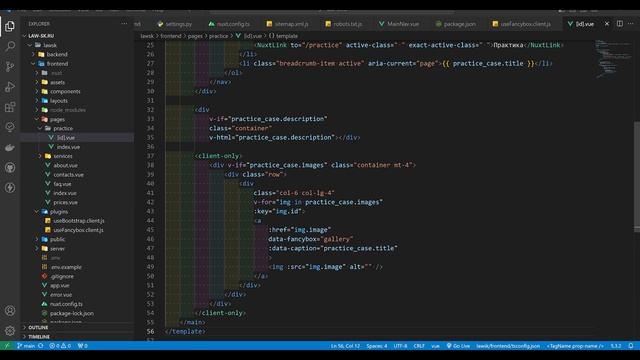
Task: Switch to the useFancybox.client.js tab
Action: click(x=521, y=24)
